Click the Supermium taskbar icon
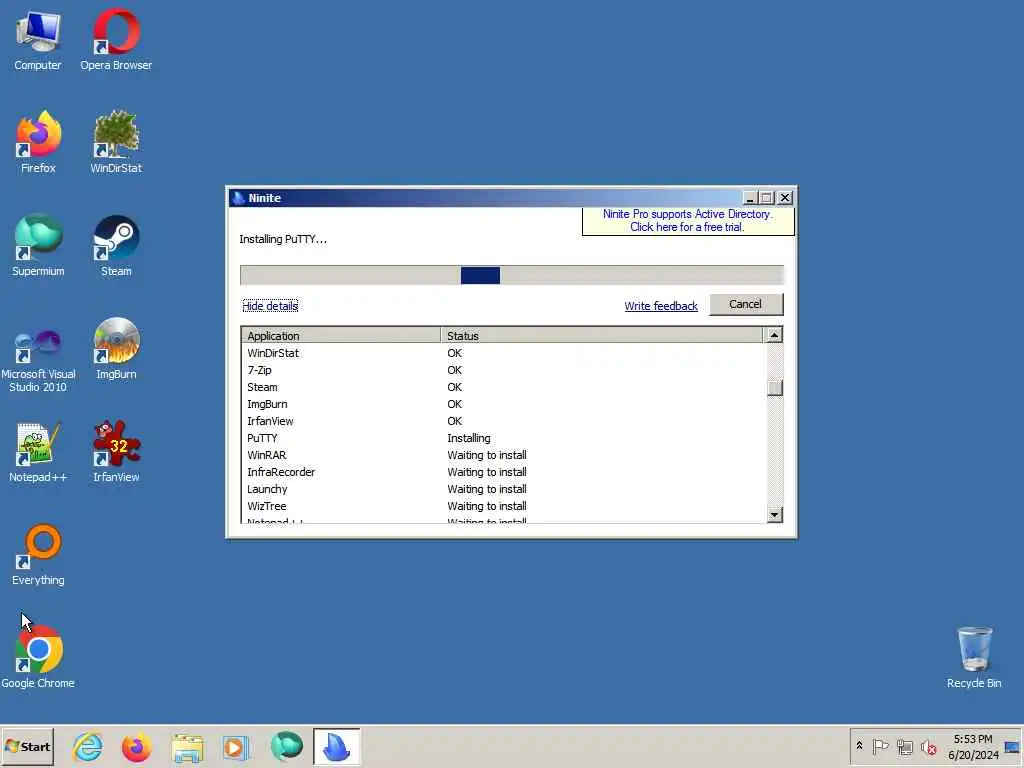 click(287, 747)
